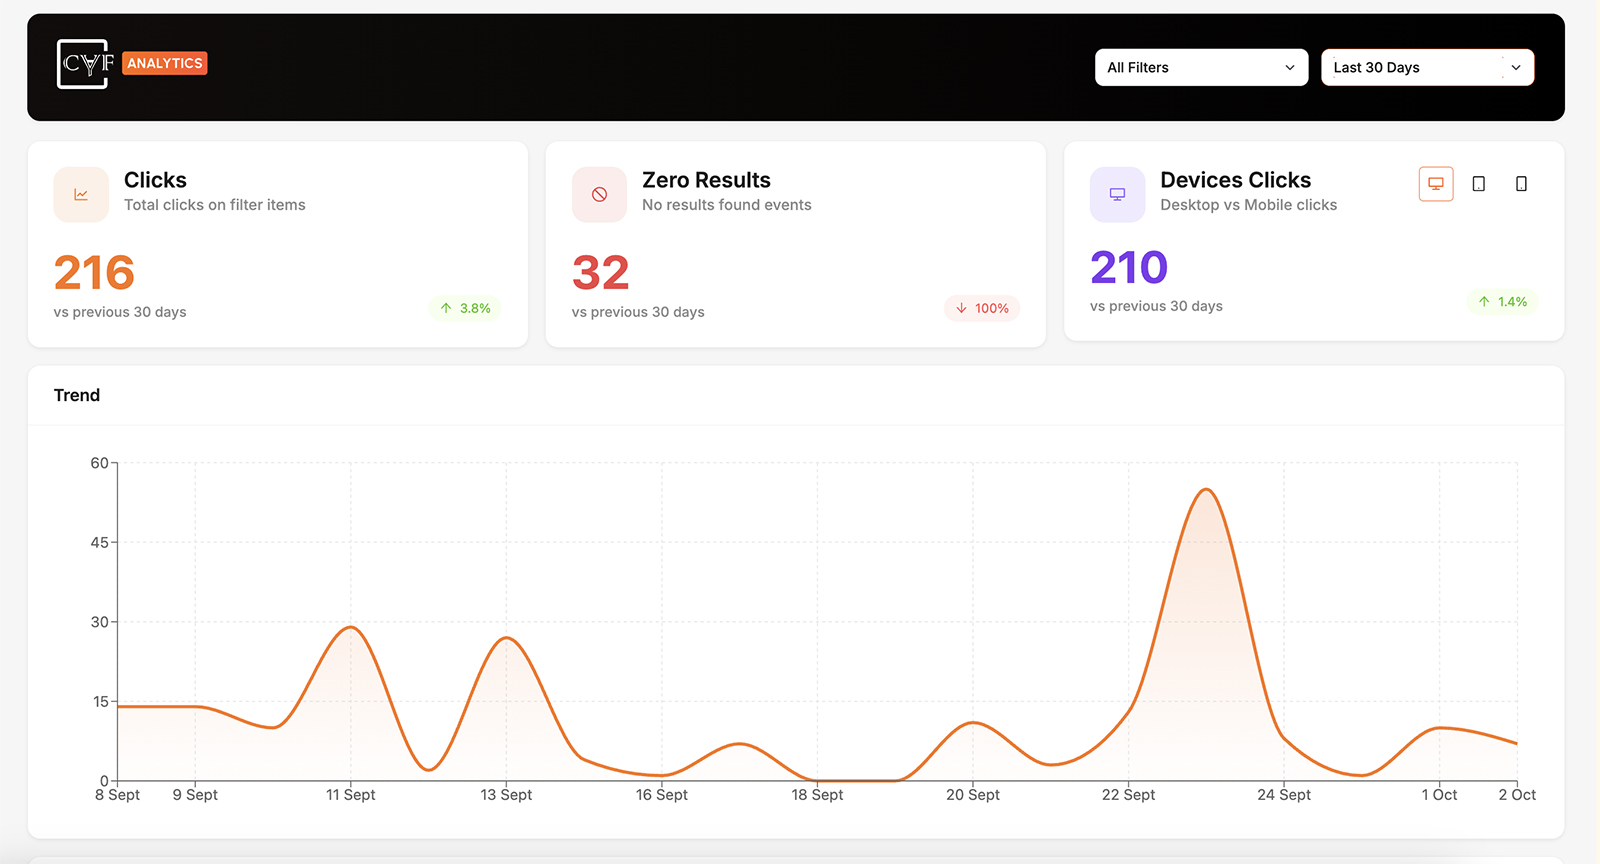Click the 8 Sept axis label
The height and width of the screenshot is (864, 1600).
coord(117,795)
